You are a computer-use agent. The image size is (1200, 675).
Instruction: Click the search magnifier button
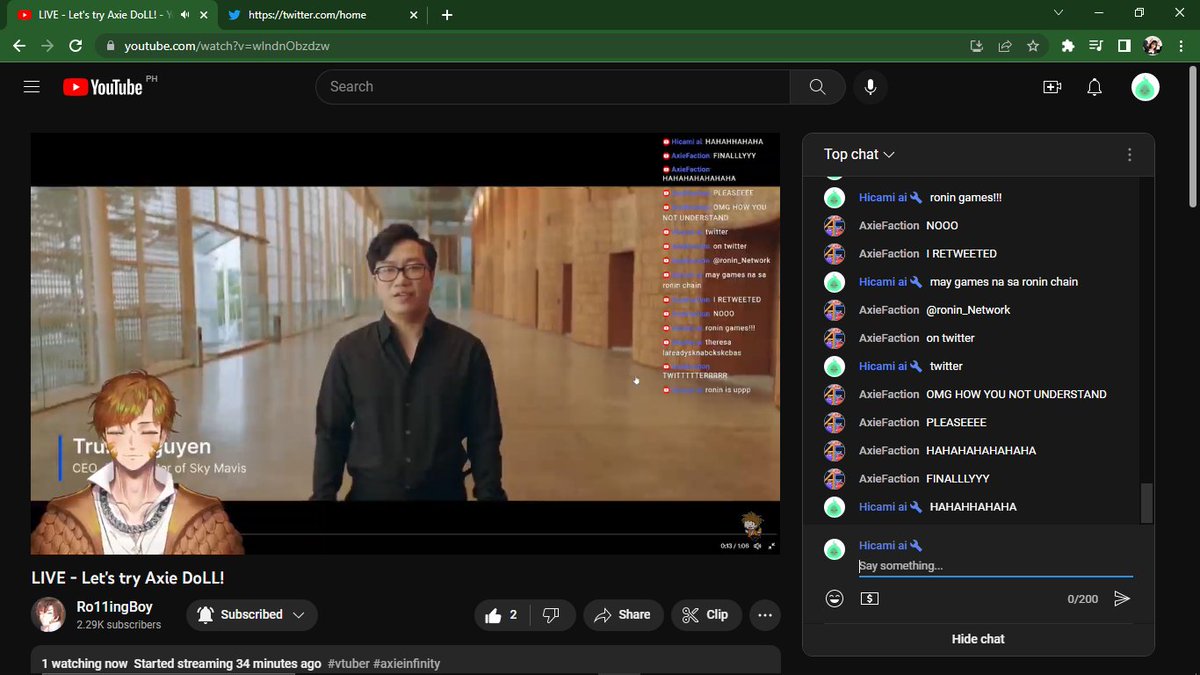pos(818,87)
